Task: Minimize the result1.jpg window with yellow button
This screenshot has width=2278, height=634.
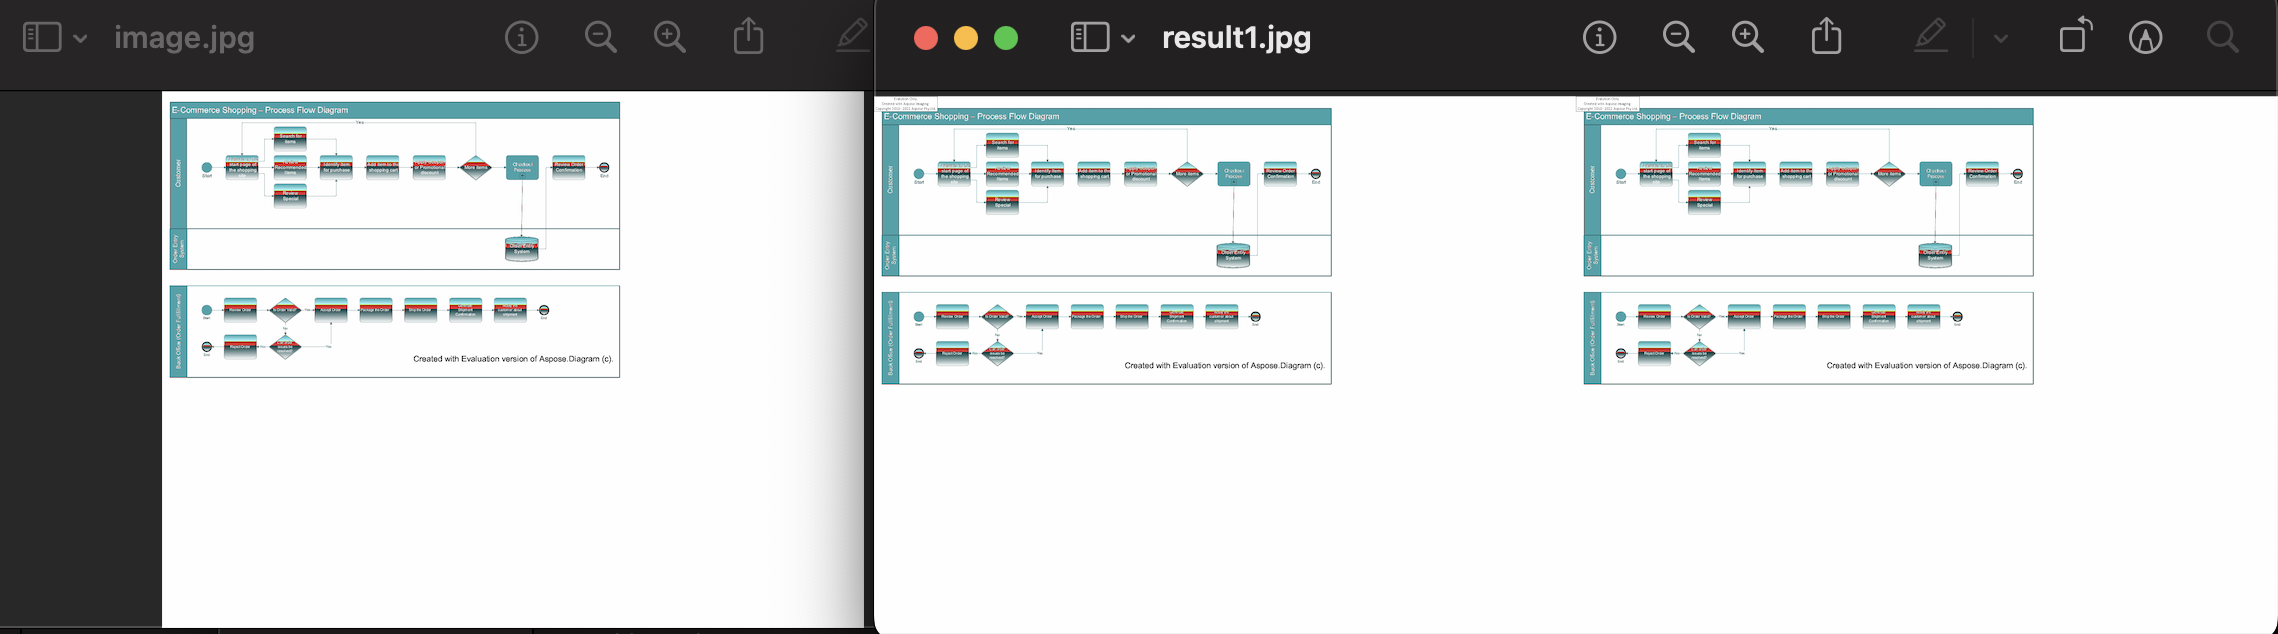Action: (x=966, y=38)
